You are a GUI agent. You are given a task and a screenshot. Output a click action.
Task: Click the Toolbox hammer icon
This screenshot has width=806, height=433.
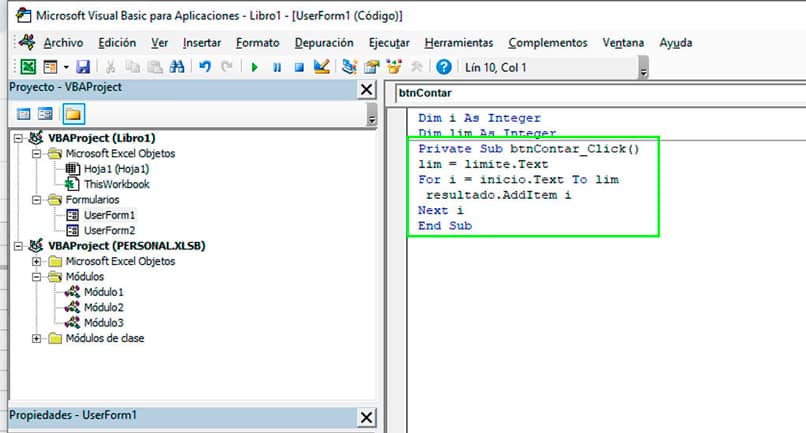pos(416,67)
